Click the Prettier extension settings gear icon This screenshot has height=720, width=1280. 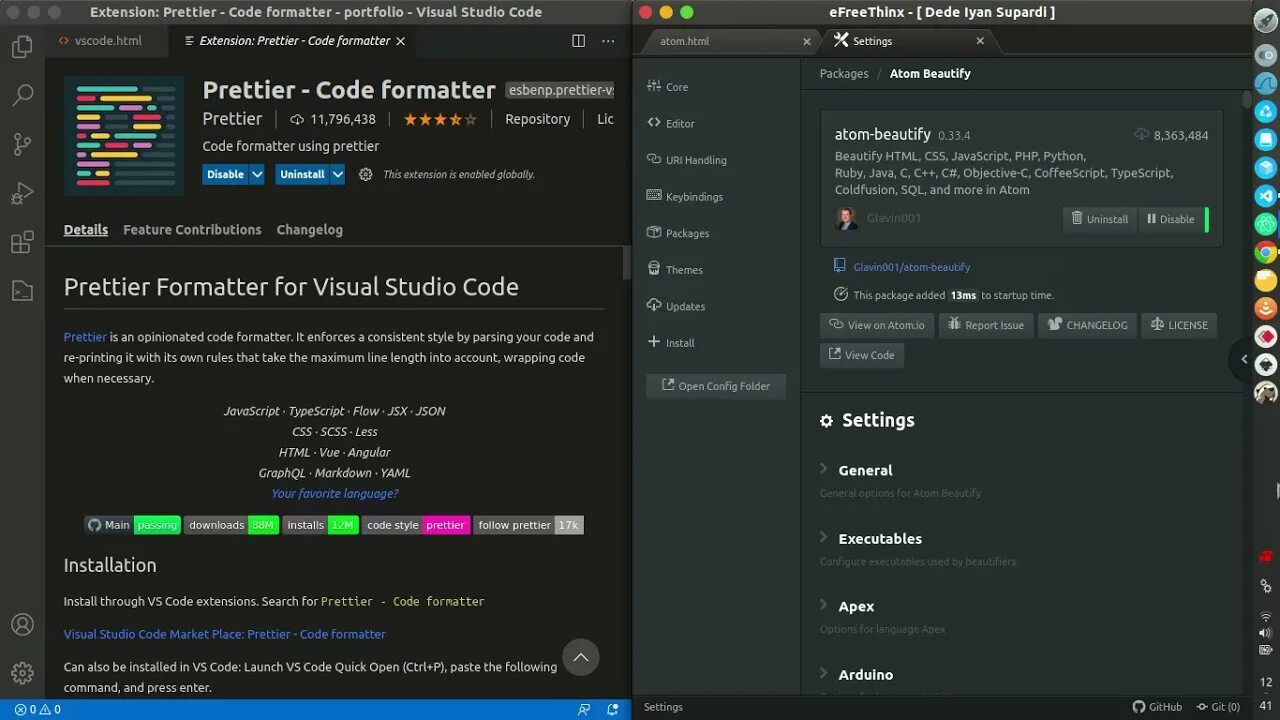[x=366, y=174]
